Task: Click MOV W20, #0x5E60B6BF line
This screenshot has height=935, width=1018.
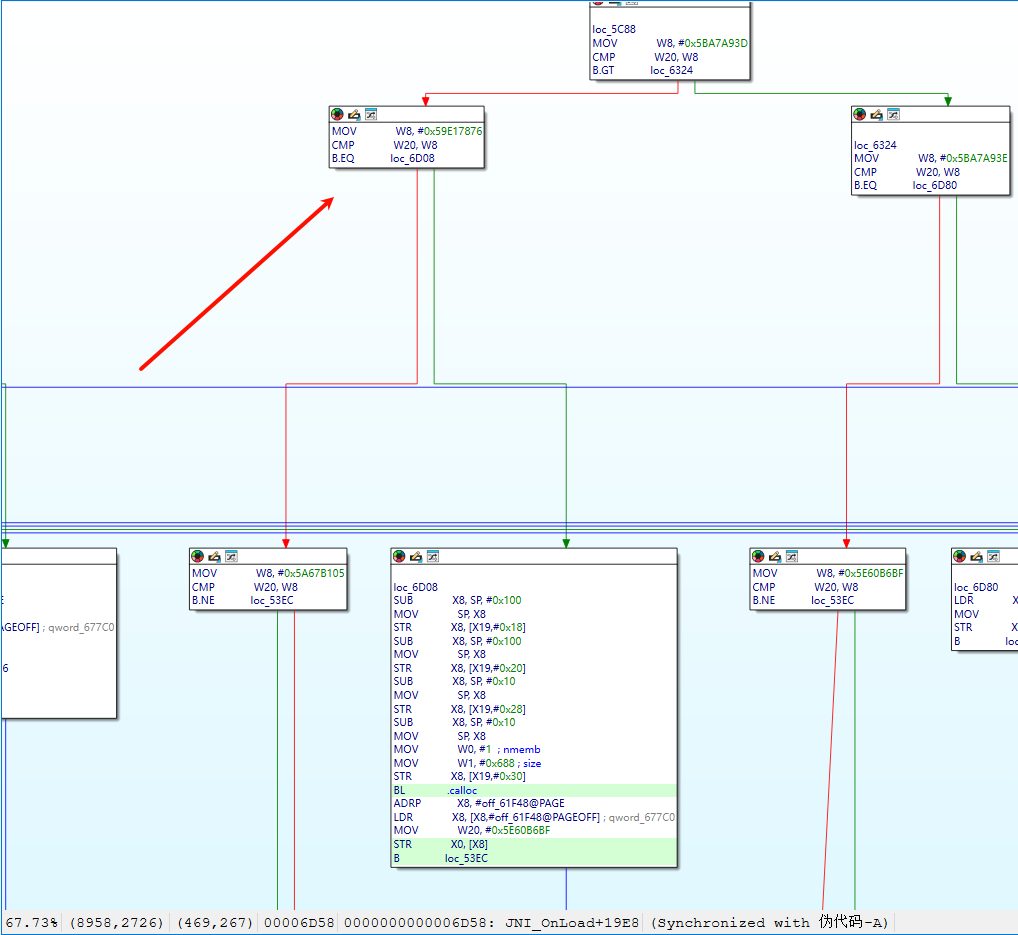Action: pyautogui.click(x=471, y=830)
